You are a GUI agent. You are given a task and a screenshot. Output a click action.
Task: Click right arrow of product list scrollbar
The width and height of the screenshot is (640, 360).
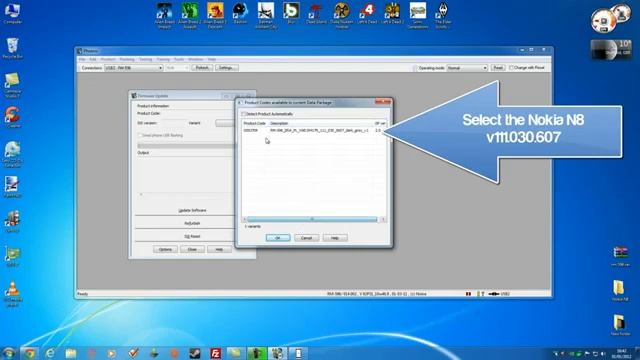coord(383,220)
